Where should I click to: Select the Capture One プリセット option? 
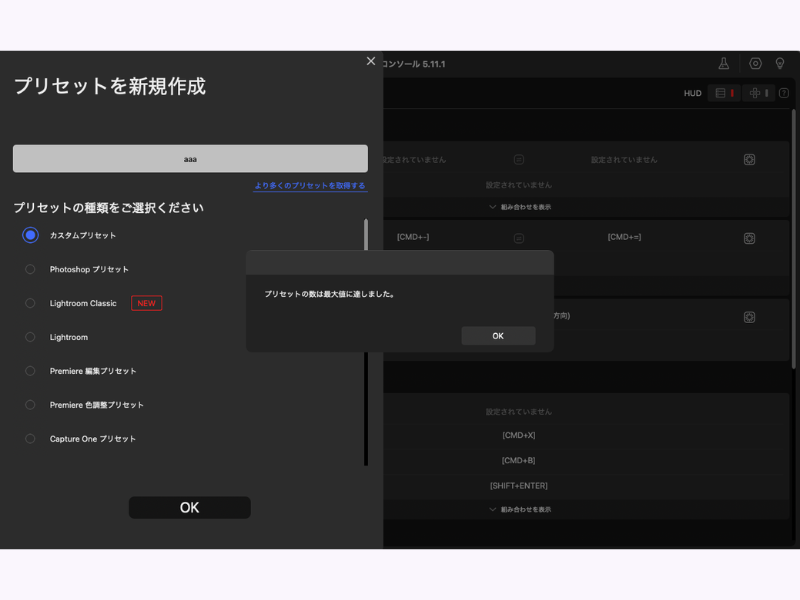coord(30,439)
